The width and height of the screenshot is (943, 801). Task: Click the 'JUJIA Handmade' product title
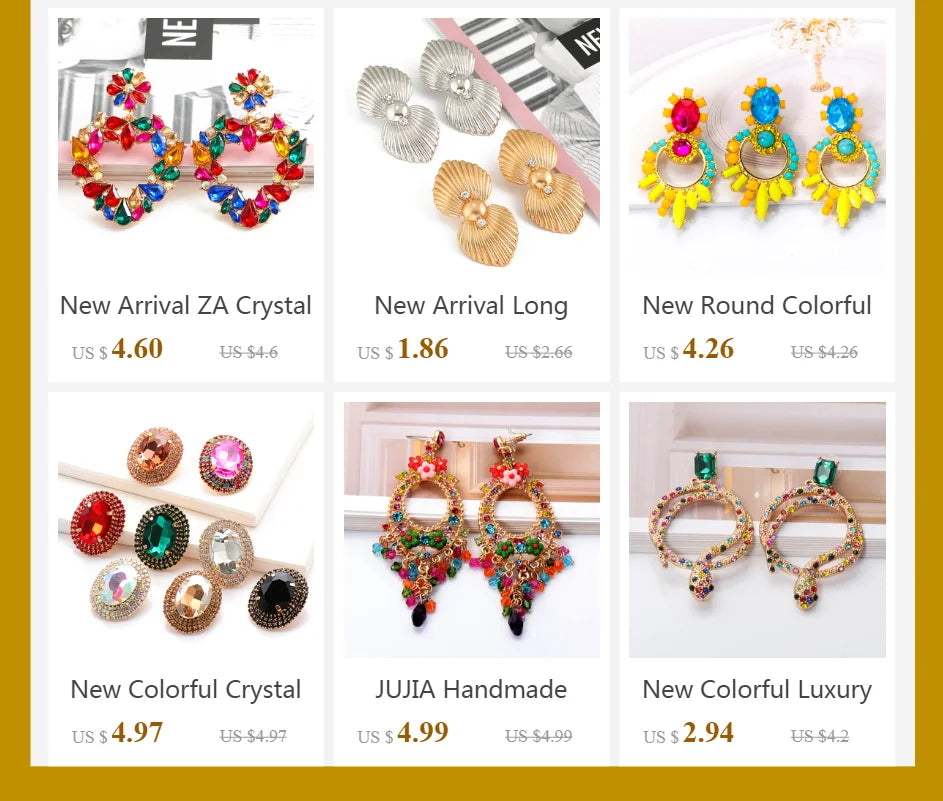pyautogui.click(x=472, y=689)
